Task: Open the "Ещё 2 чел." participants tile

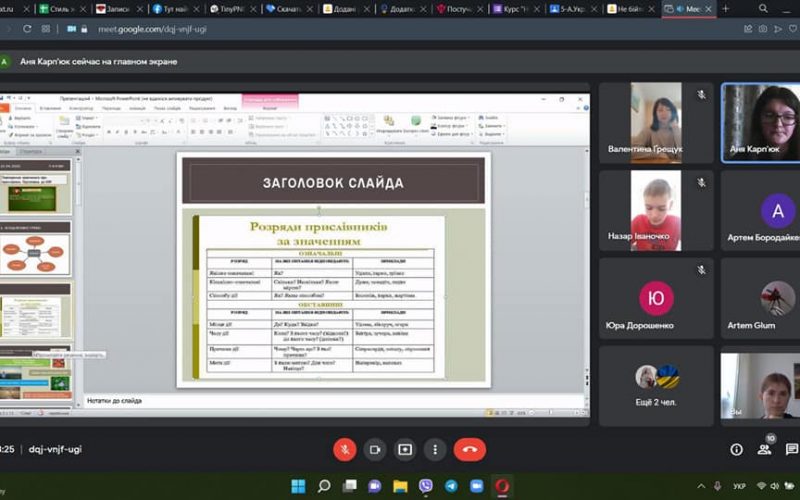Action: (x=656, y=385)
